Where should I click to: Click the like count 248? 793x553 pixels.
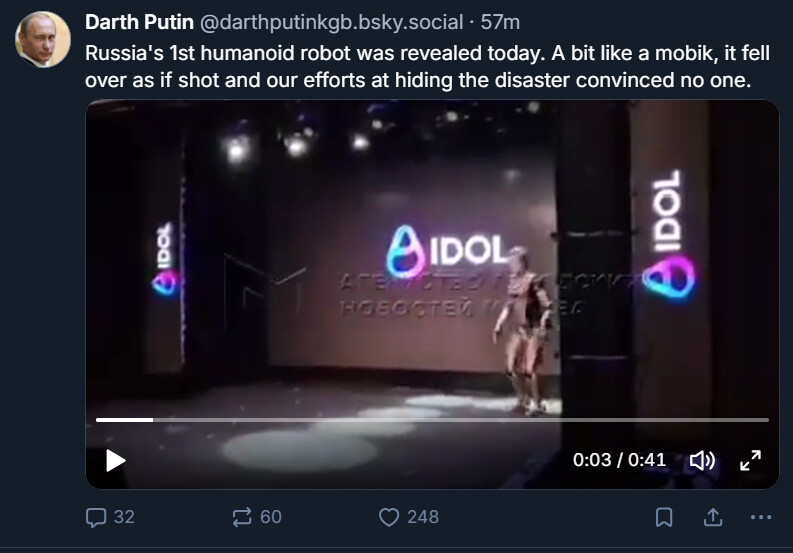click(422, 517)
